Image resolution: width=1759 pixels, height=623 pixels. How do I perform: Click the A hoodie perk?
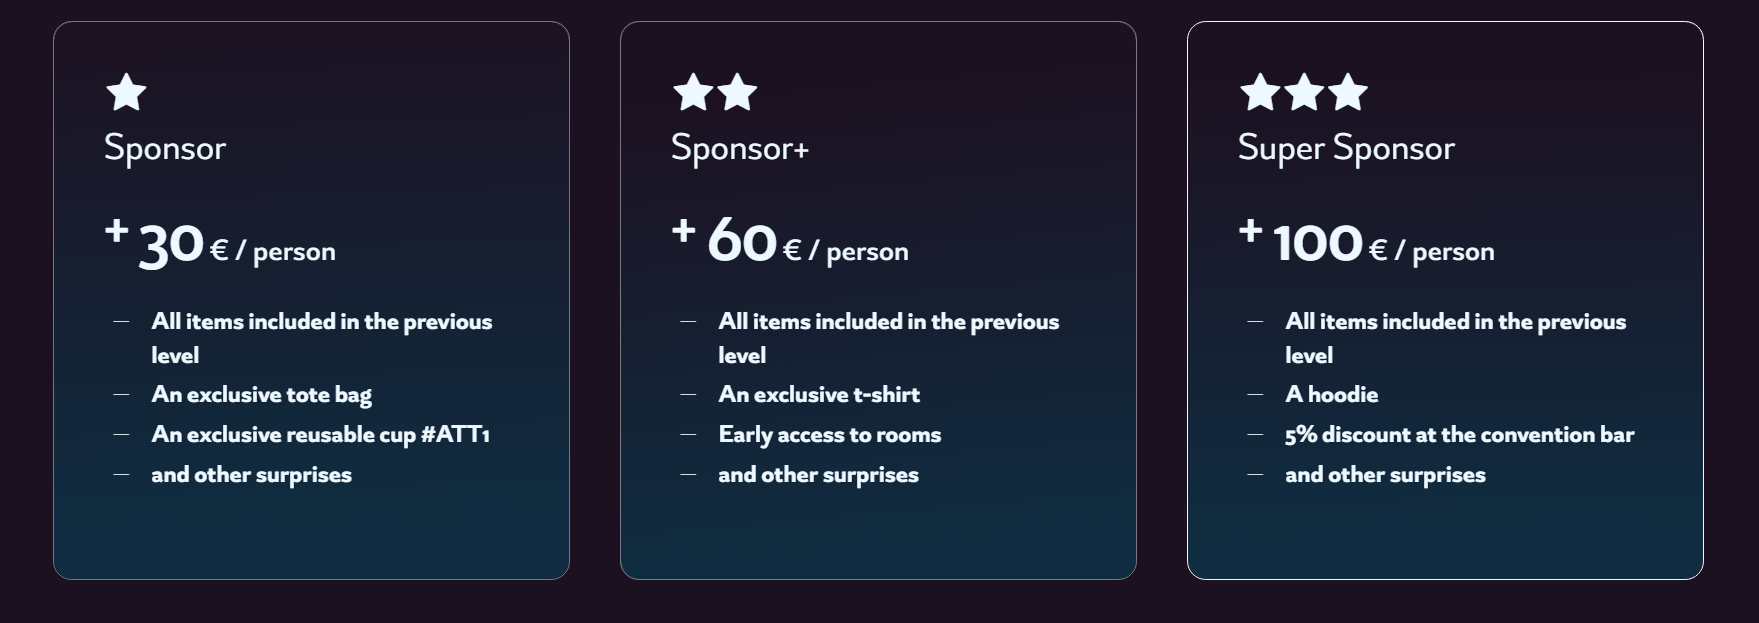coord(1331,395)
